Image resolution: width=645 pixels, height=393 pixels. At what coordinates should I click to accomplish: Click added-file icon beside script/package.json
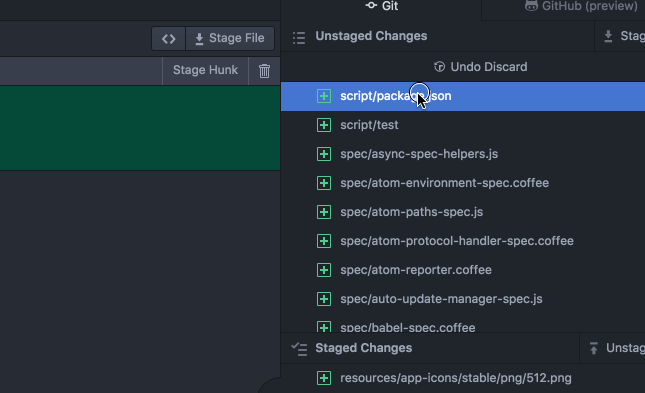(324, 96)
